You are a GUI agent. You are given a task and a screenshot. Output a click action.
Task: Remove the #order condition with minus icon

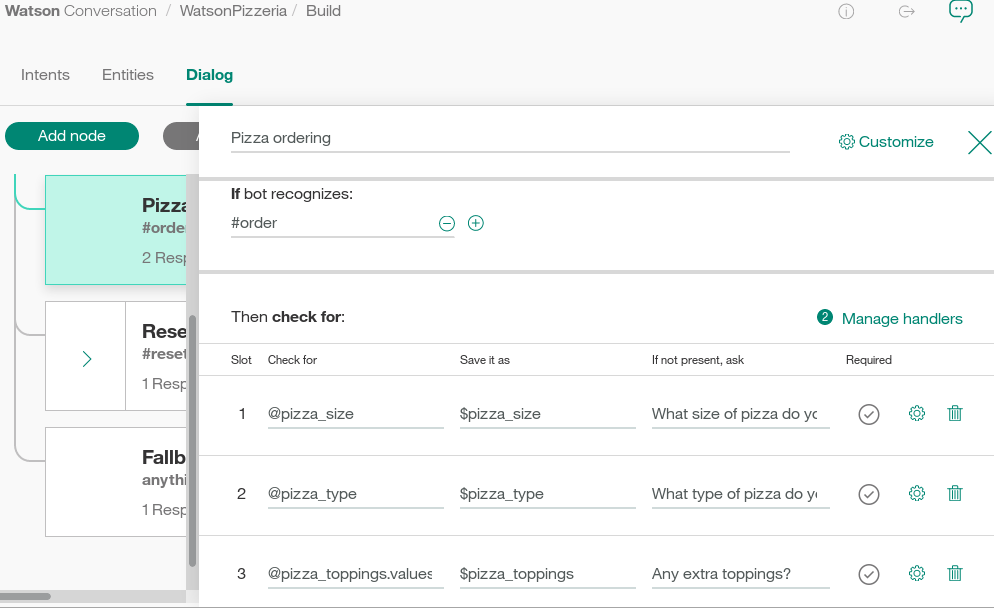447,224
